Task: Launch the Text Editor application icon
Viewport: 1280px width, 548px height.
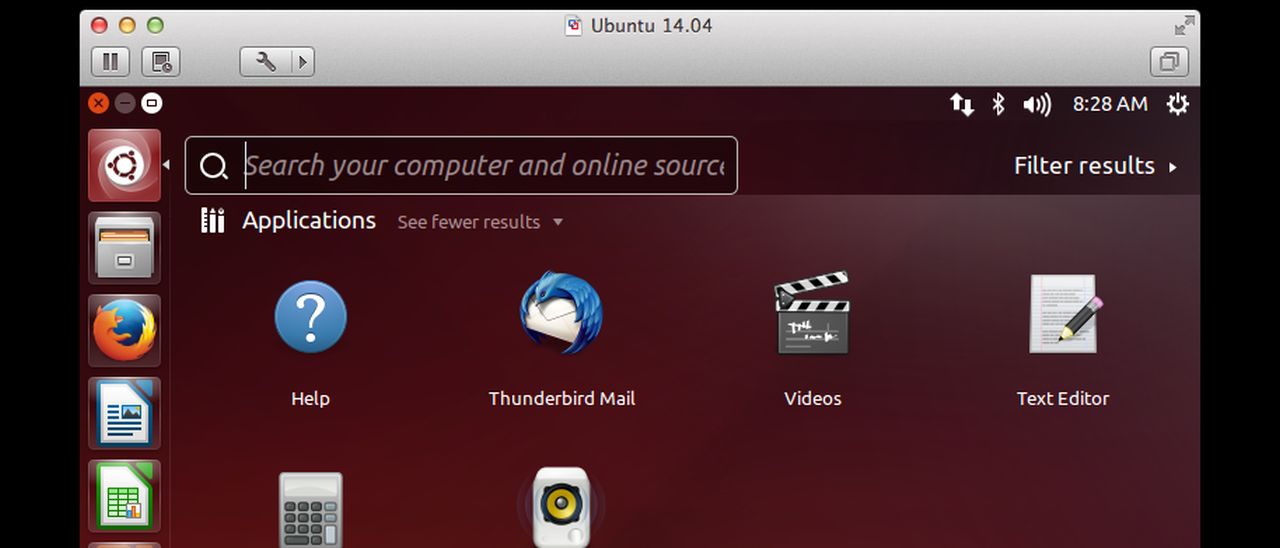Action: tap(1064, 314)
